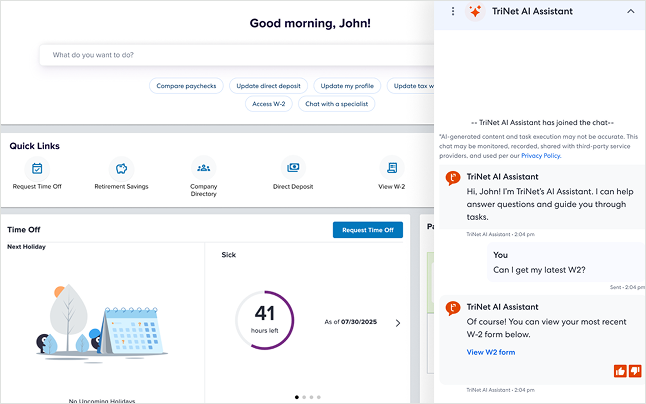Click the 'Direct Deposit' quick link label
Screen dimensions: 646x404
[x=293, y=187]
